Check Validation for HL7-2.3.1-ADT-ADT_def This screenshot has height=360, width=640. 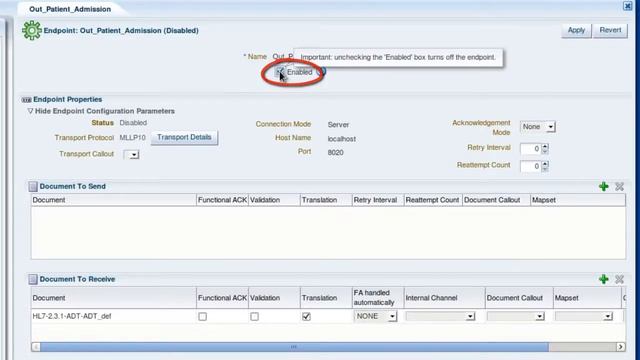[x=254, y=316]
